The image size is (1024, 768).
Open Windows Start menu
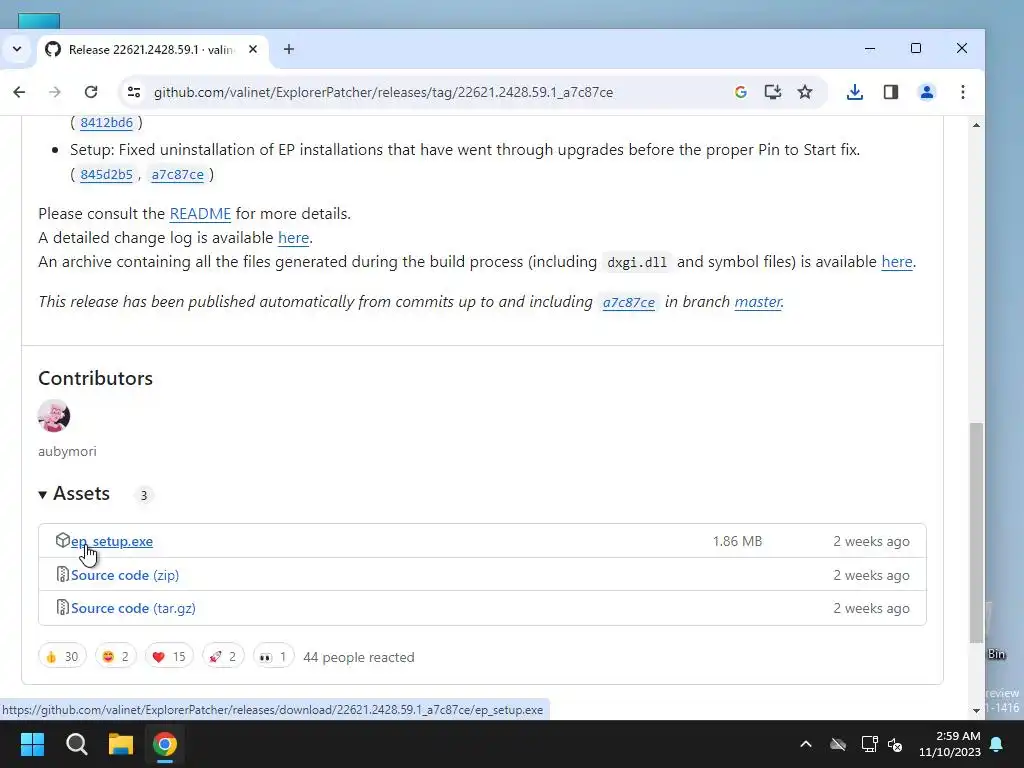tap(32, 744)
